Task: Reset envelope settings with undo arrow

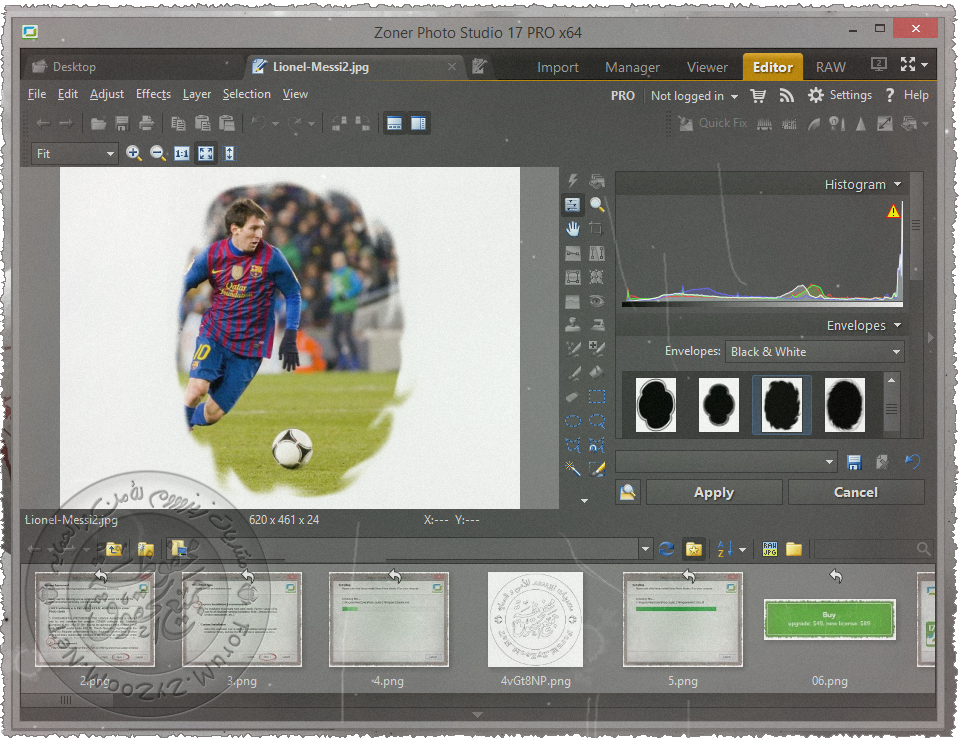Action: [912, 462]
